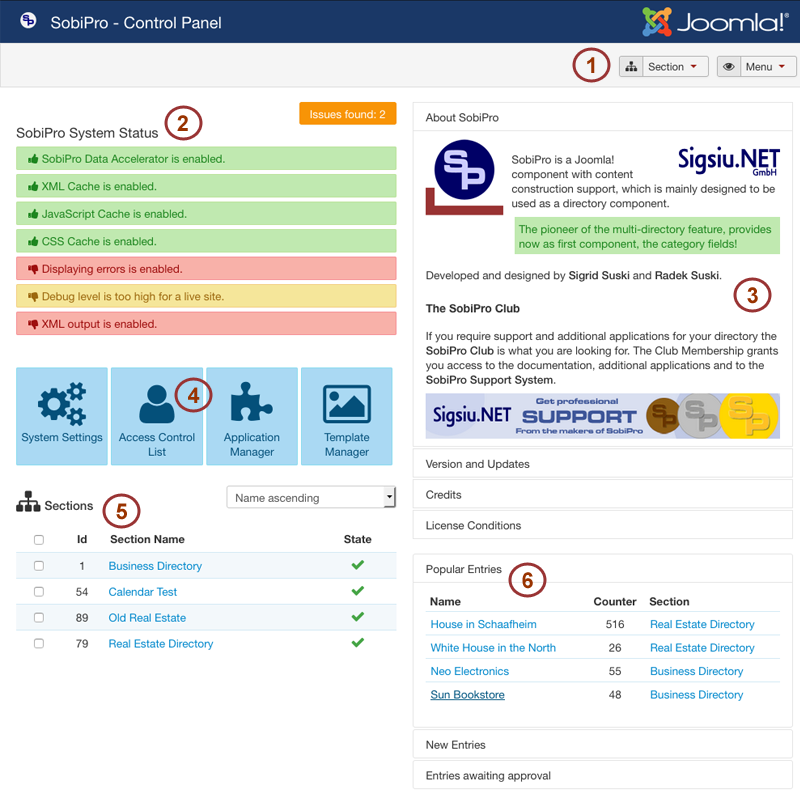Open the Section dropdown
This screenshot has width=800, height=794.
coord(675,67)
